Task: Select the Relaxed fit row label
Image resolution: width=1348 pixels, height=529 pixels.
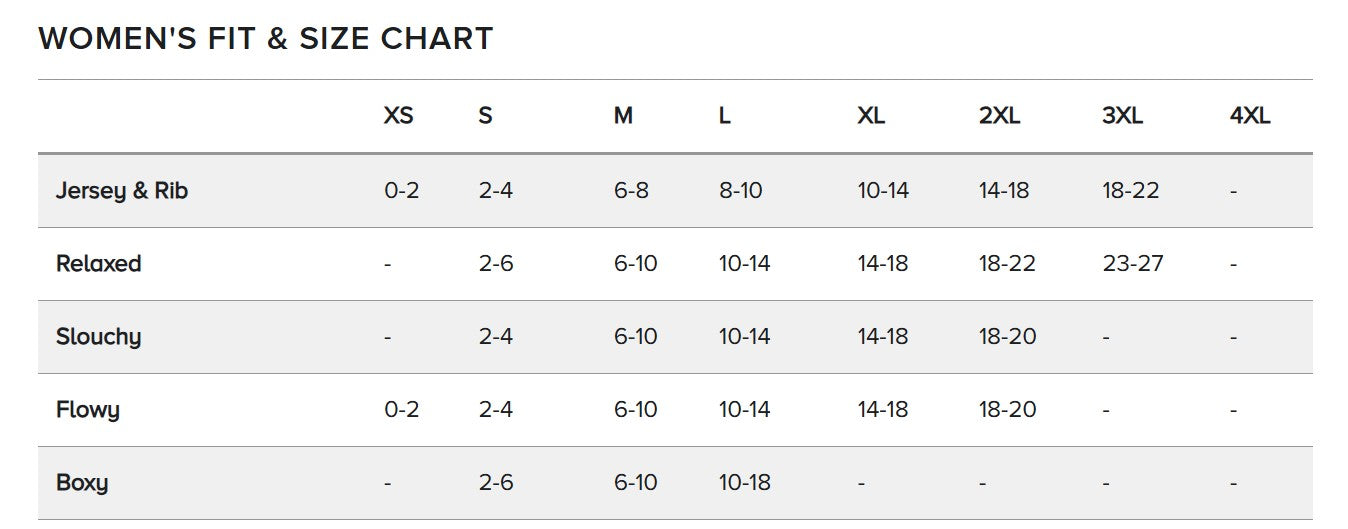Action: [98, 264]
